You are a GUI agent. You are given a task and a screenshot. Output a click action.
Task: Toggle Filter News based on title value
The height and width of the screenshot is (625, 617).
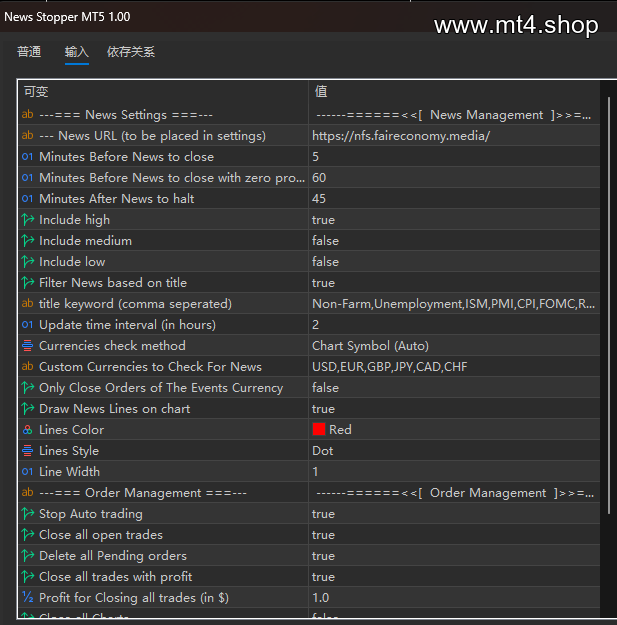[454, 283]
